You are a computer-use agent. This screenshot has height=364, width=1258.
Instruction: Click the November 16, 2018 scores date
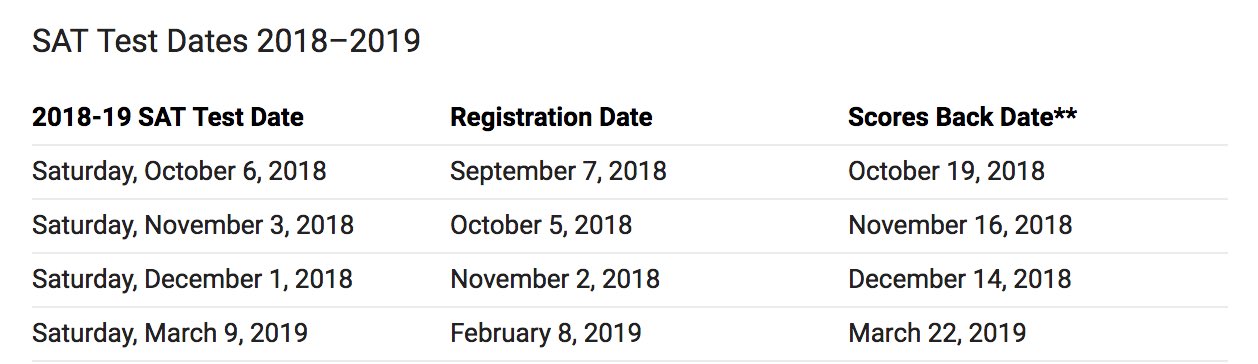pos(960,225)
